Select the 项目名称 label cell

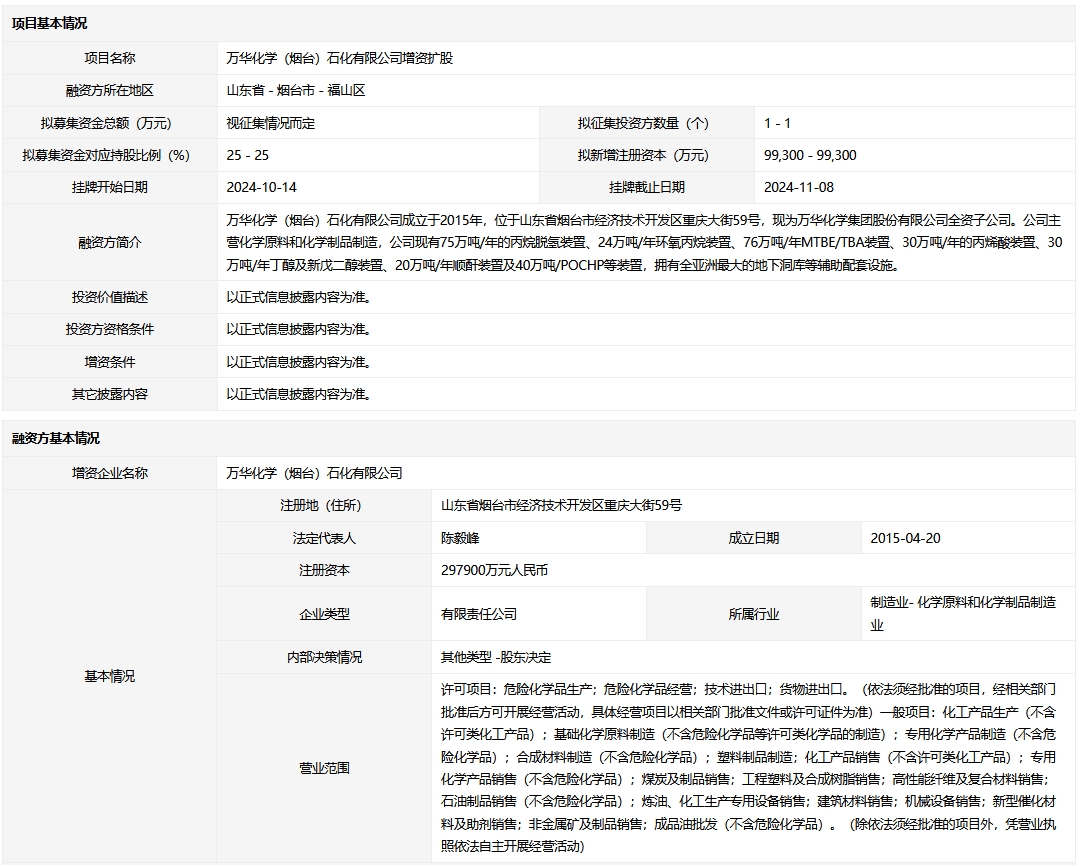110,59
